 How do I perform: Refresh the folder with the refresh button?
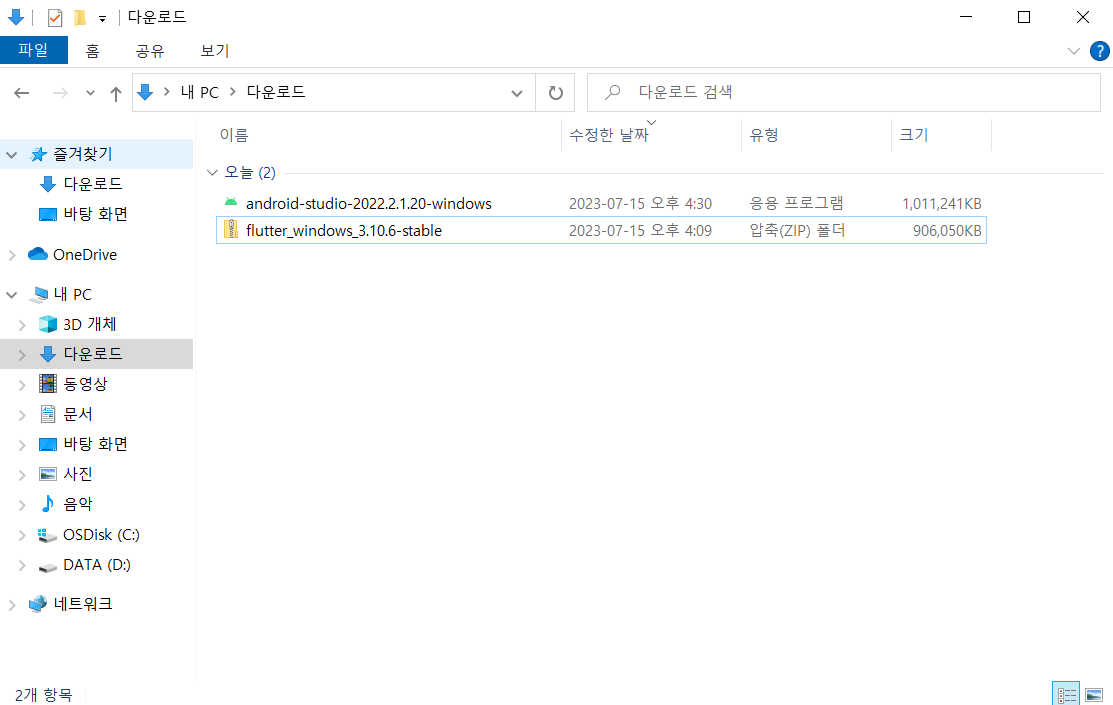click(x=556, y=93)
